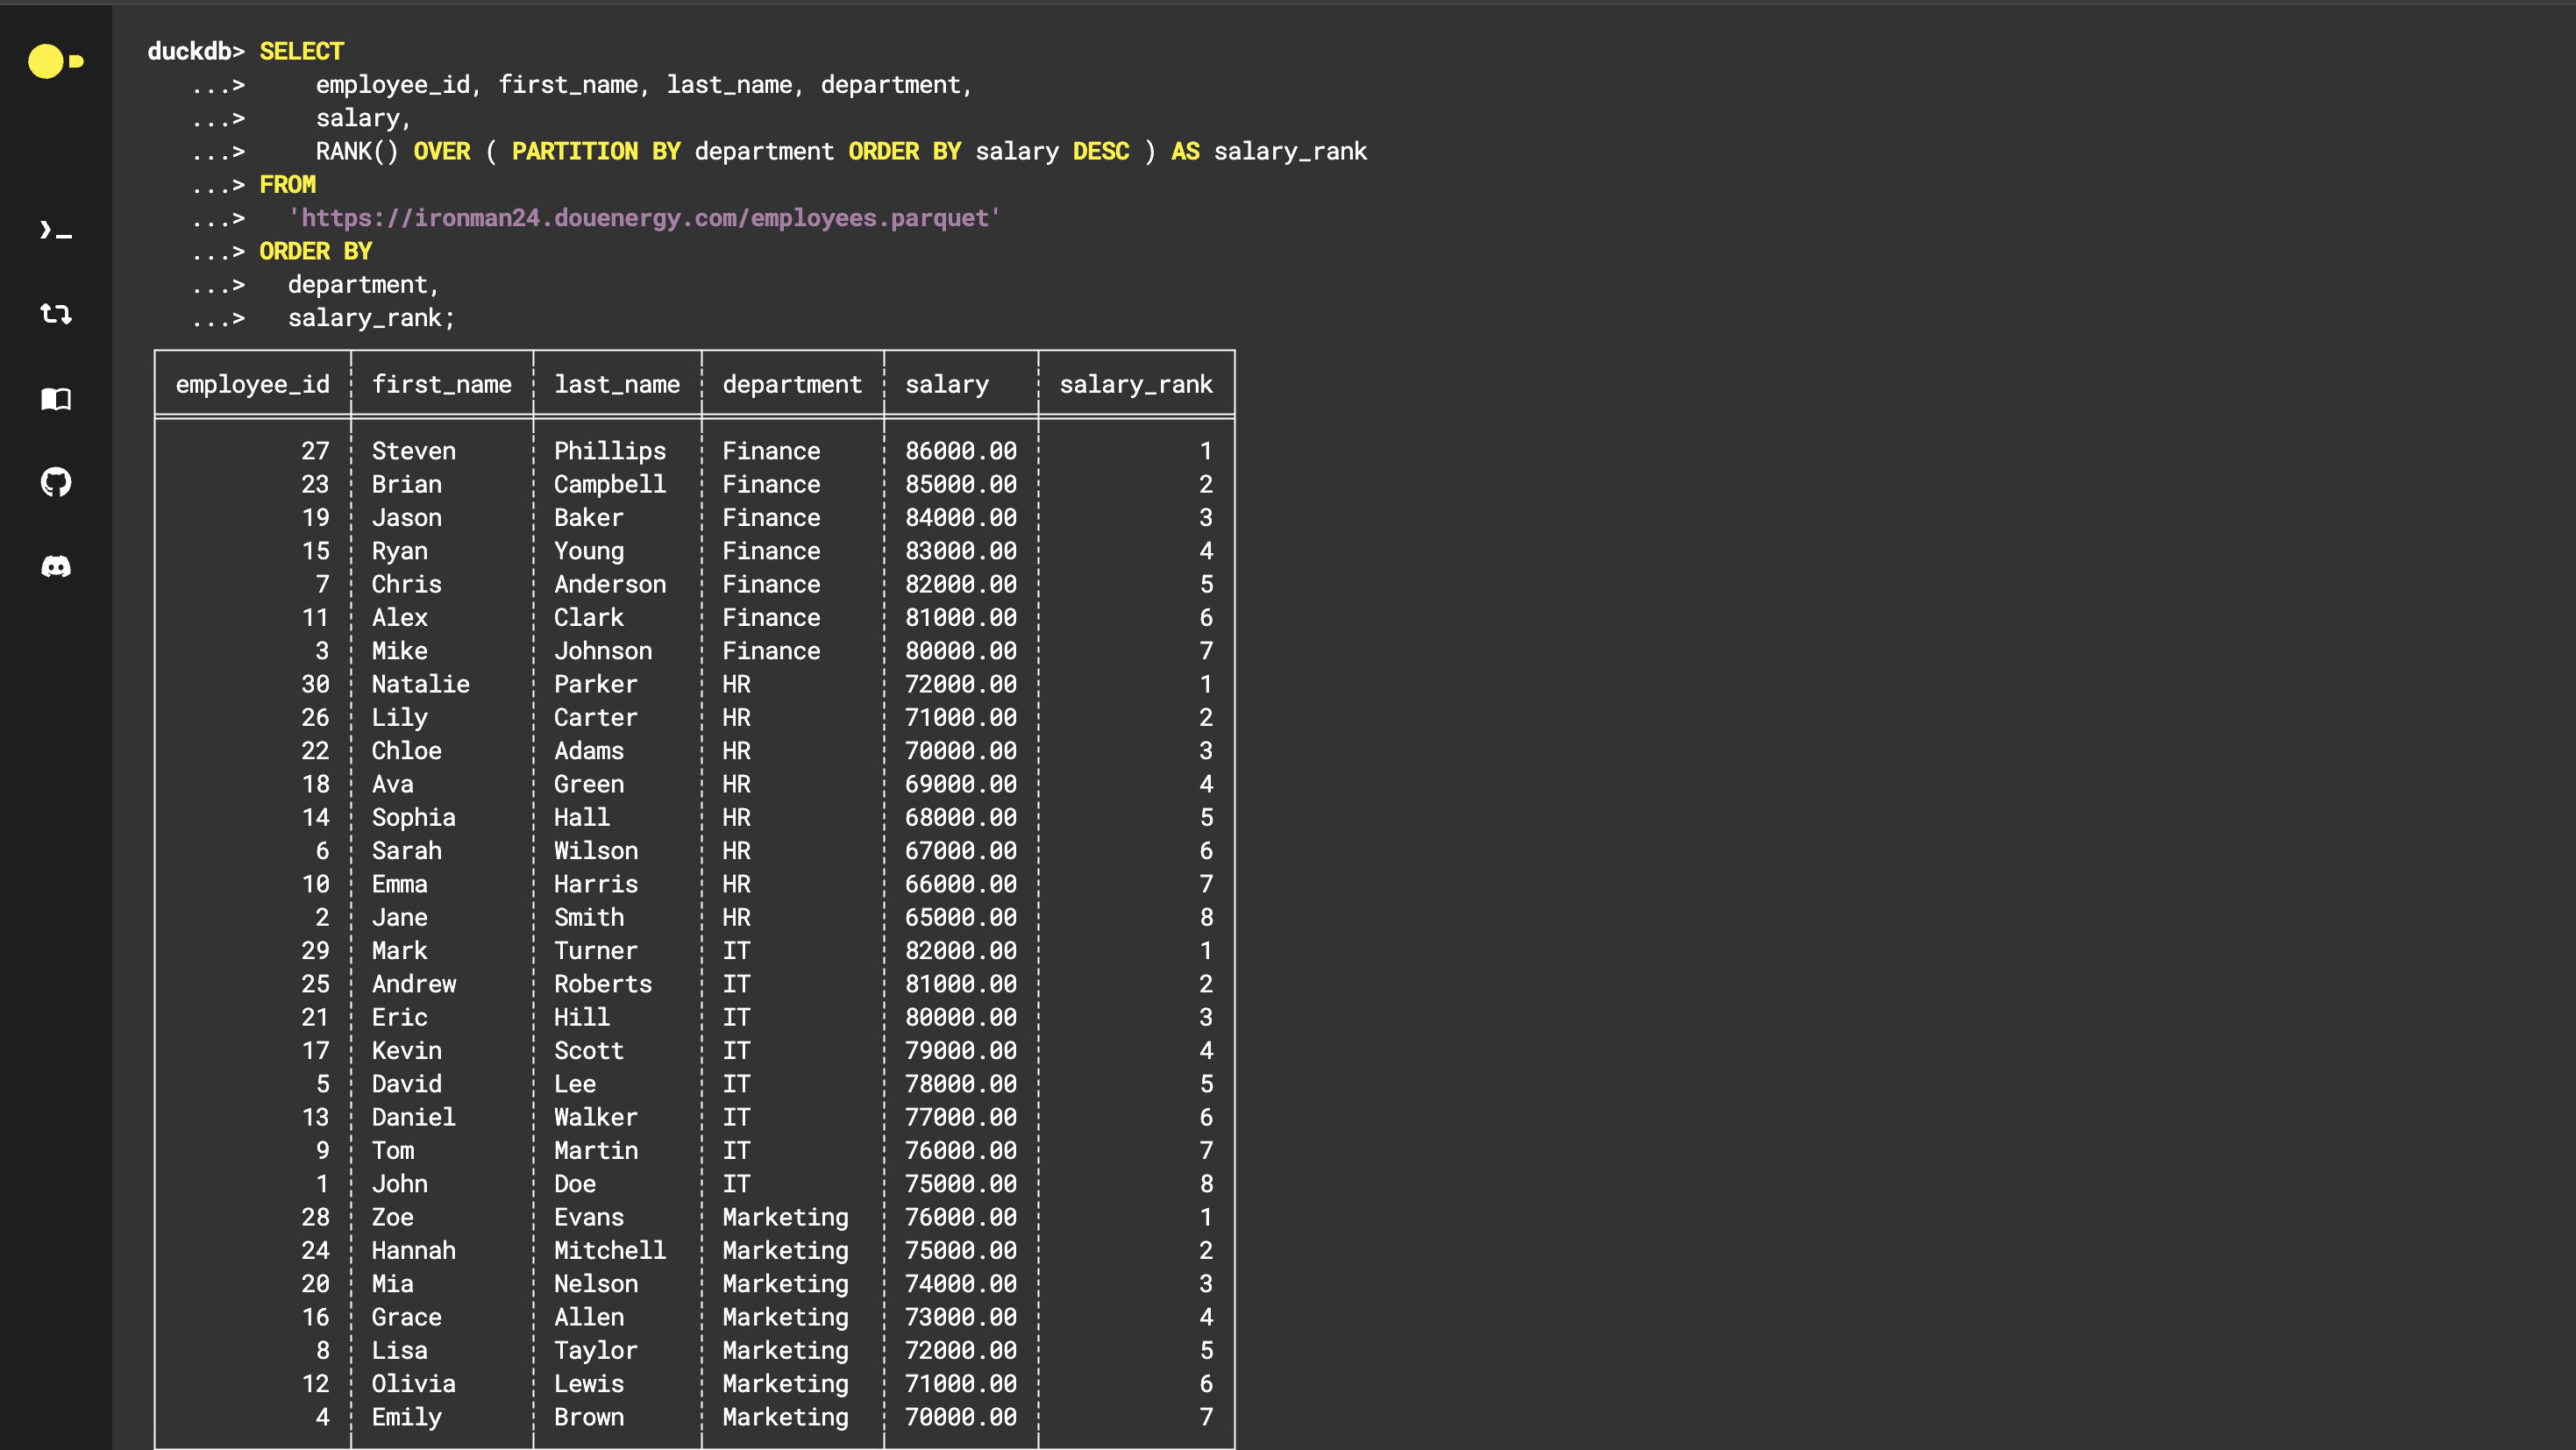
Task: Click last name Johnson
Action: [x=603, y=651]
